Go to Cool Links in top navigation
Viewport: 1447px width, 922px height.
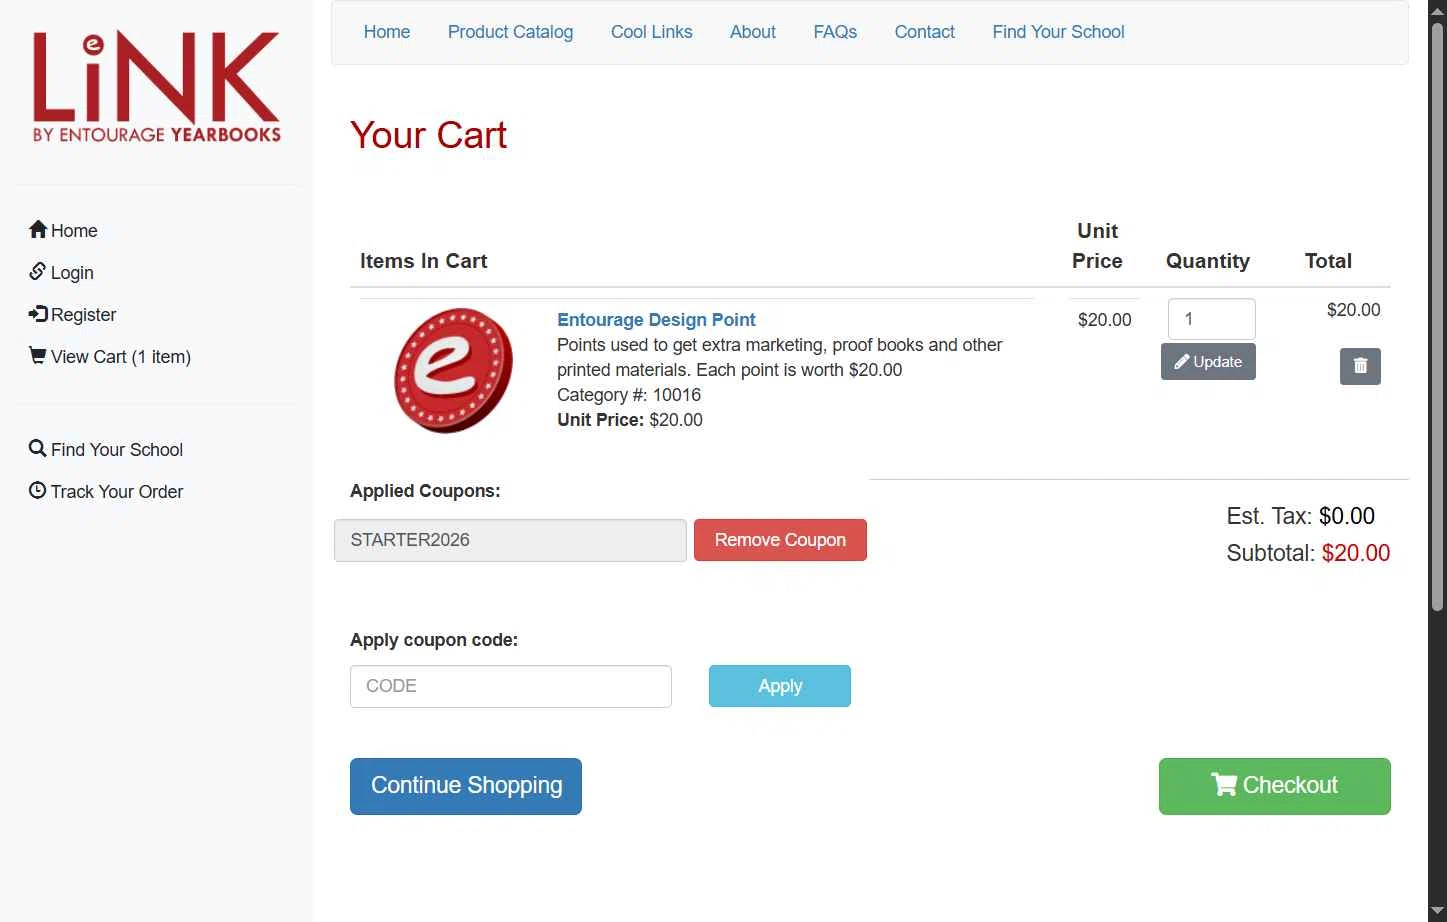pyautogui.click(x=652, y=32)
